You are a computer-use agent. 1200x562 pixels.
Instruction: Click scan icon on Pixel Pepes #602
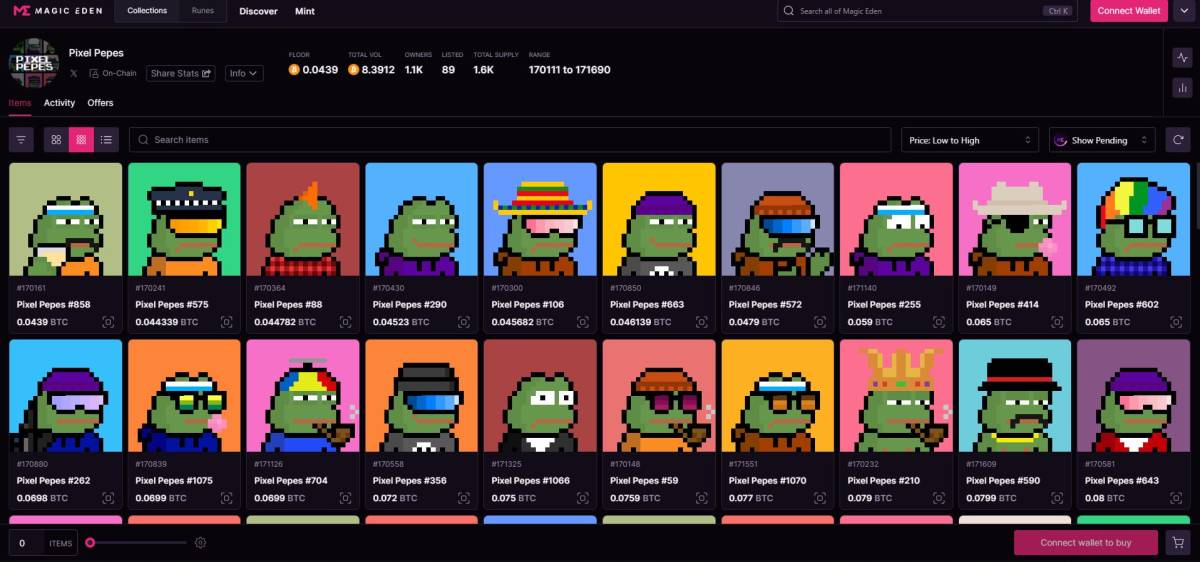(x=1176, y=322)
